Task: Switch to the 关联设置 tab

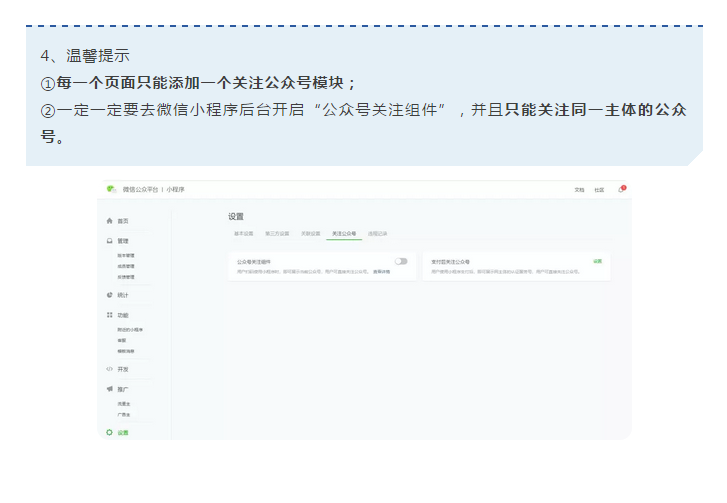Action: coord(311,234)
